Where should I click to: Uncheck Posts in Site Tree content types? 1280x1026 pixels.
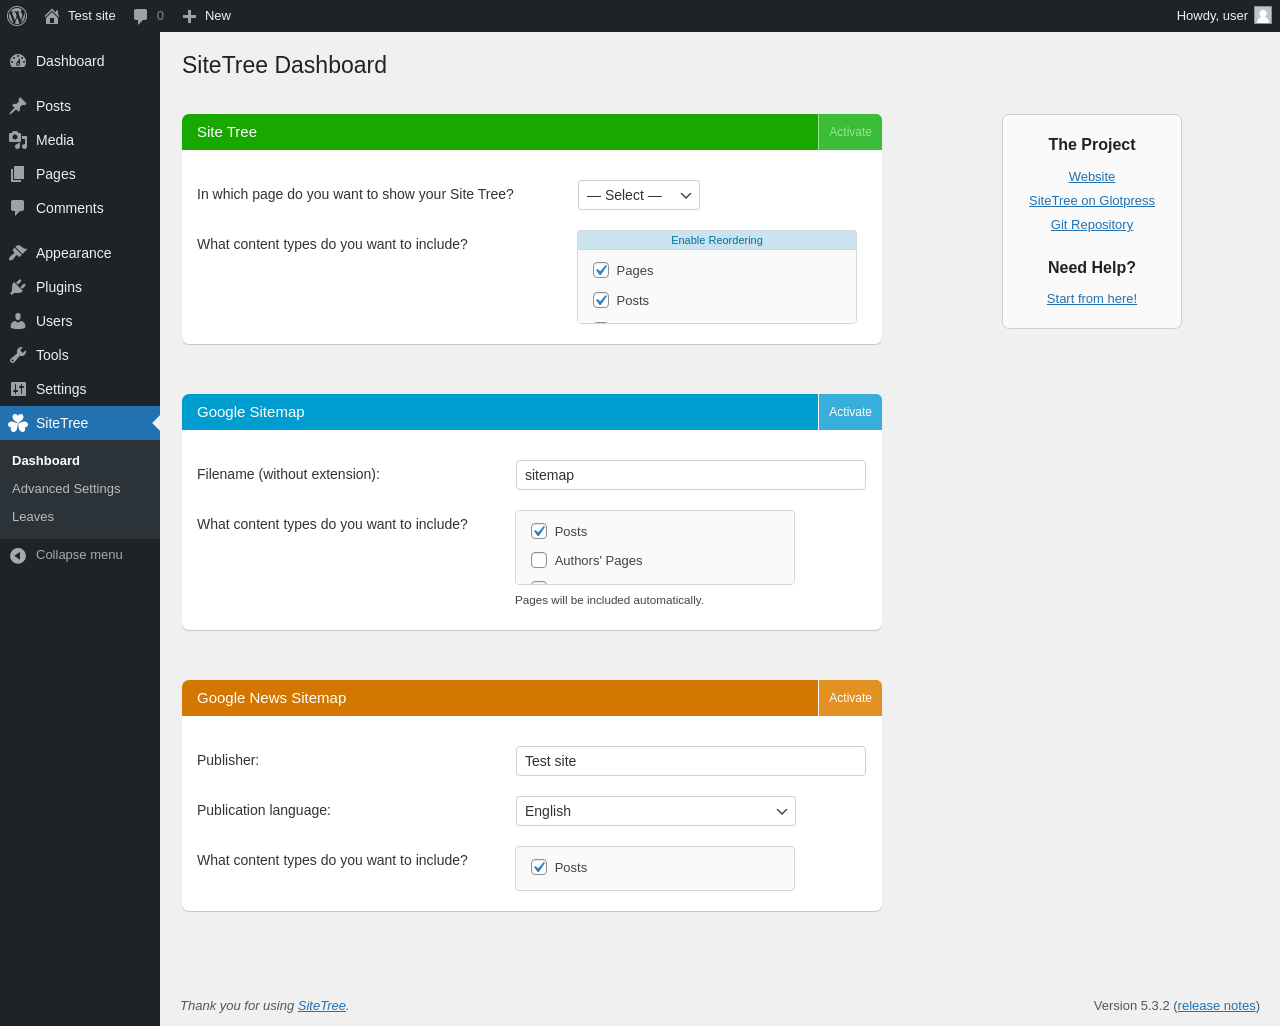(601, 300)
